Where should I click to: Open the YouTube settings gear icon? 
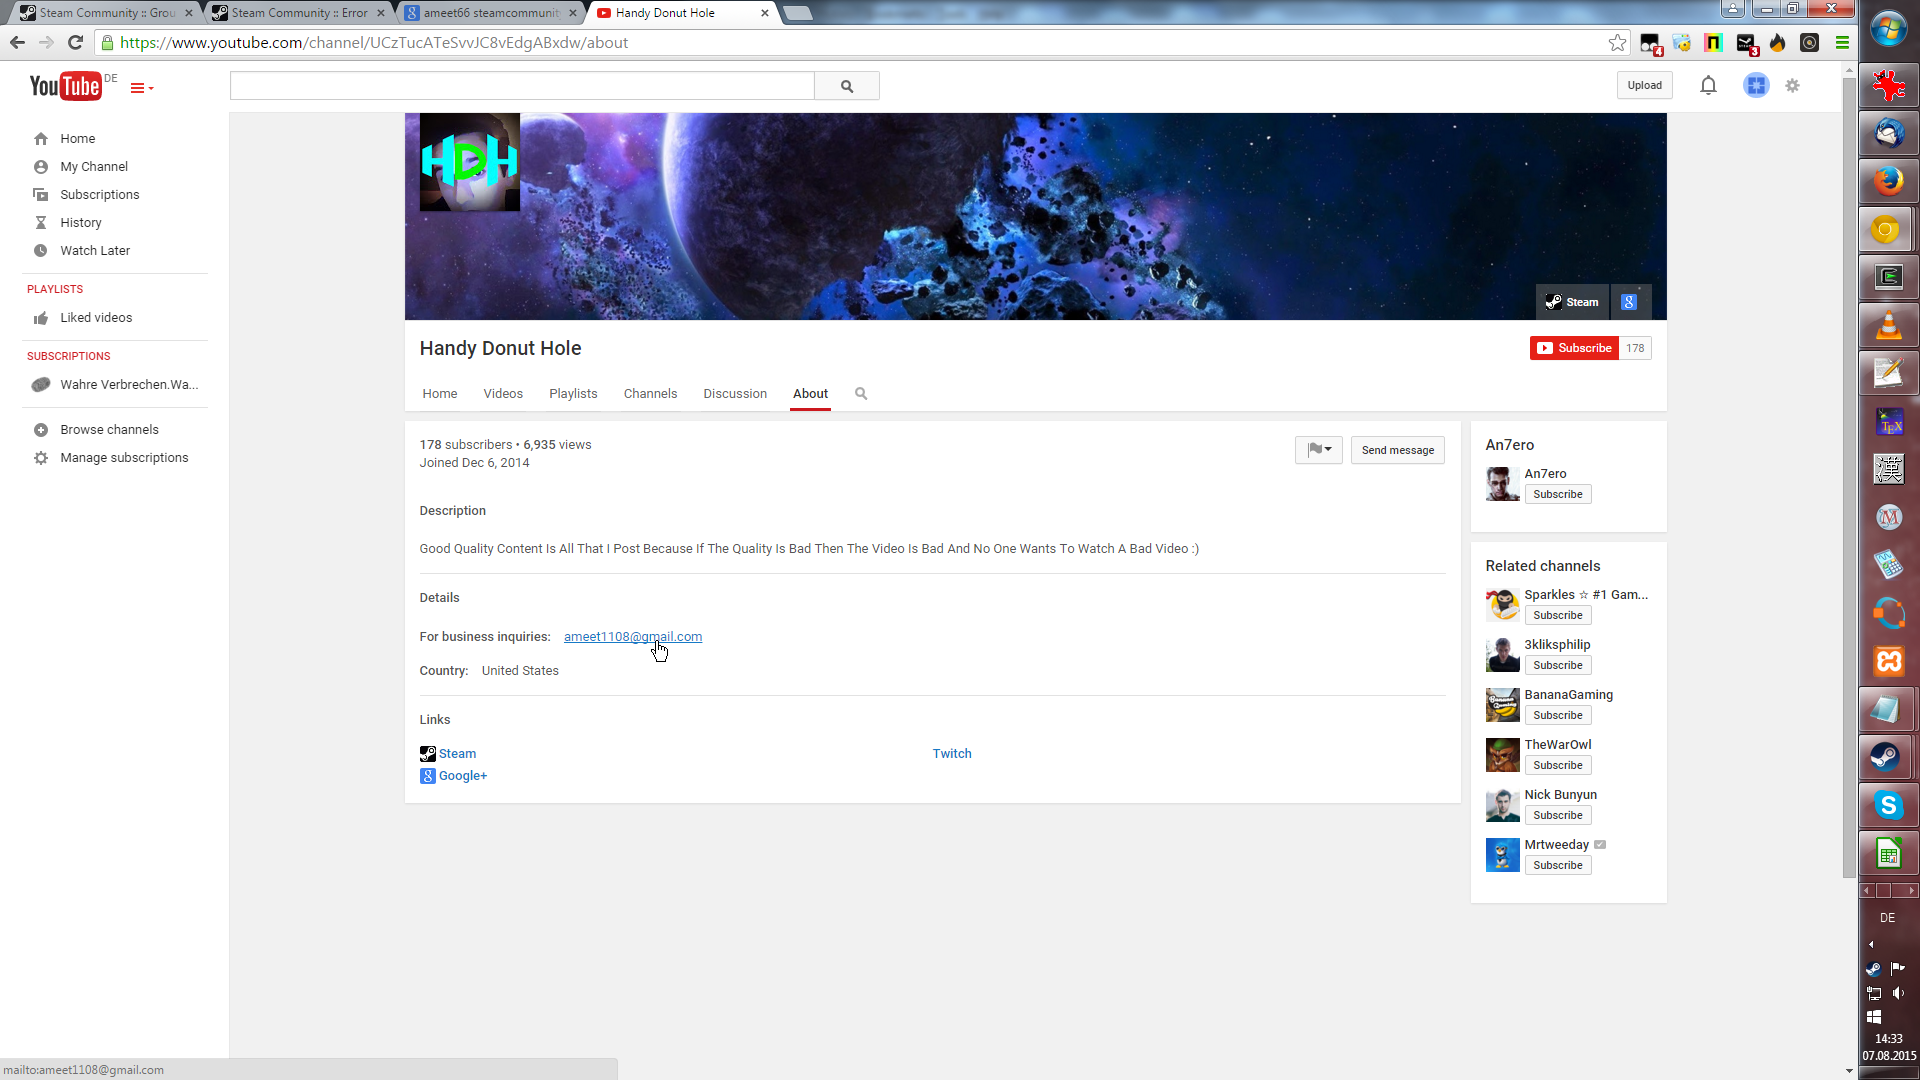[1792, 86]
